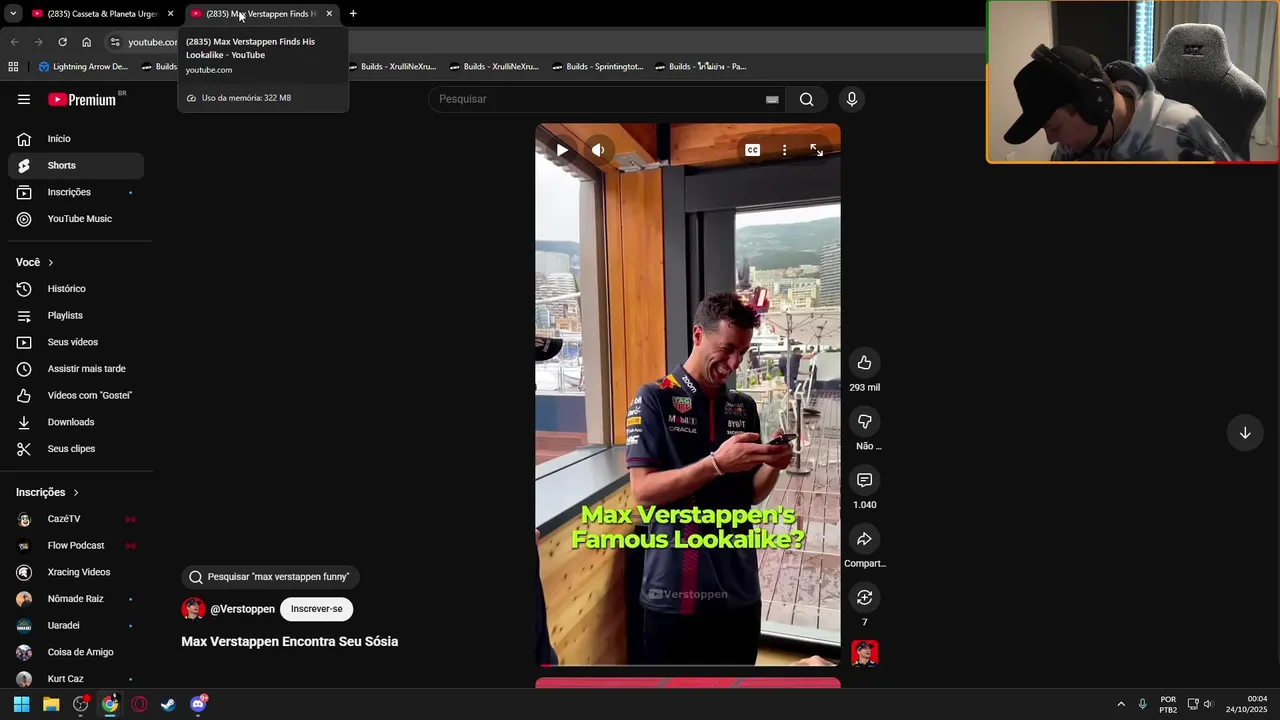
Task: Open the Nômade Raiz channel
Action: click(76, 599)
